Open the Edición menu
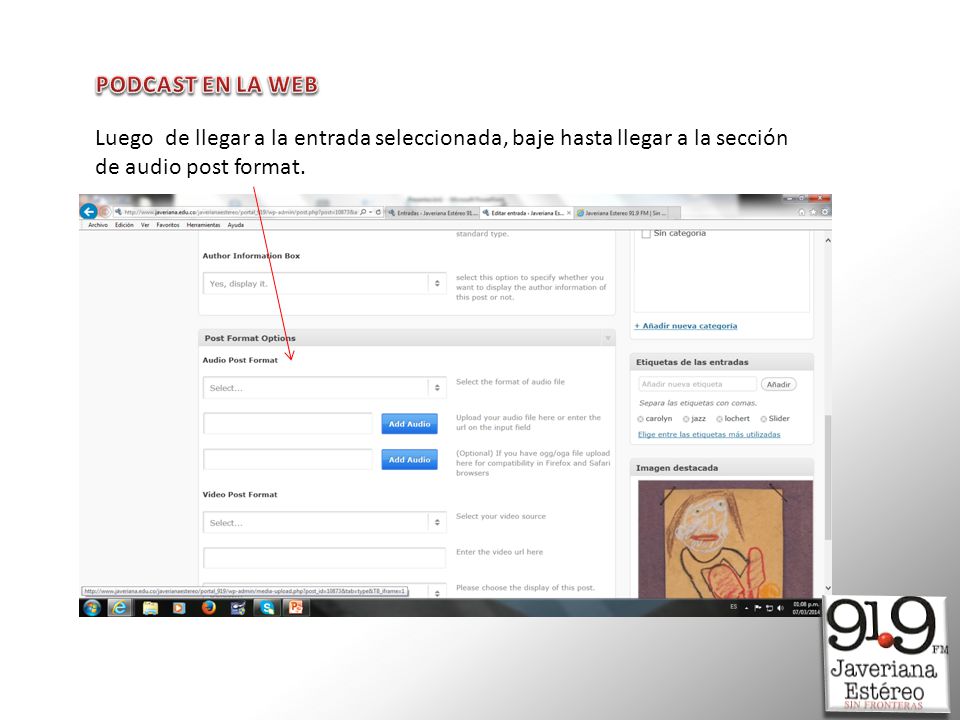Screen dimensions: 960x720 click(124, 225)
